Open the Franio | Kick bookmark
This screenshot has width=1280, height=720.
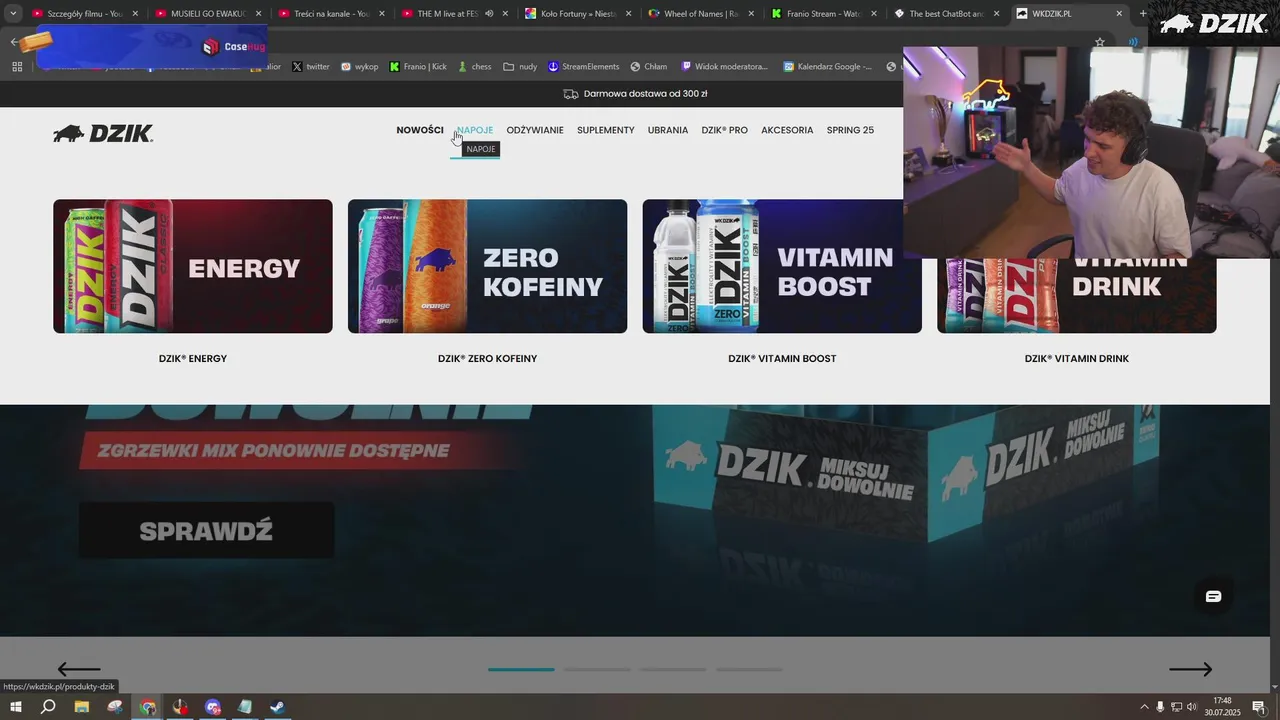coord(418,66)
